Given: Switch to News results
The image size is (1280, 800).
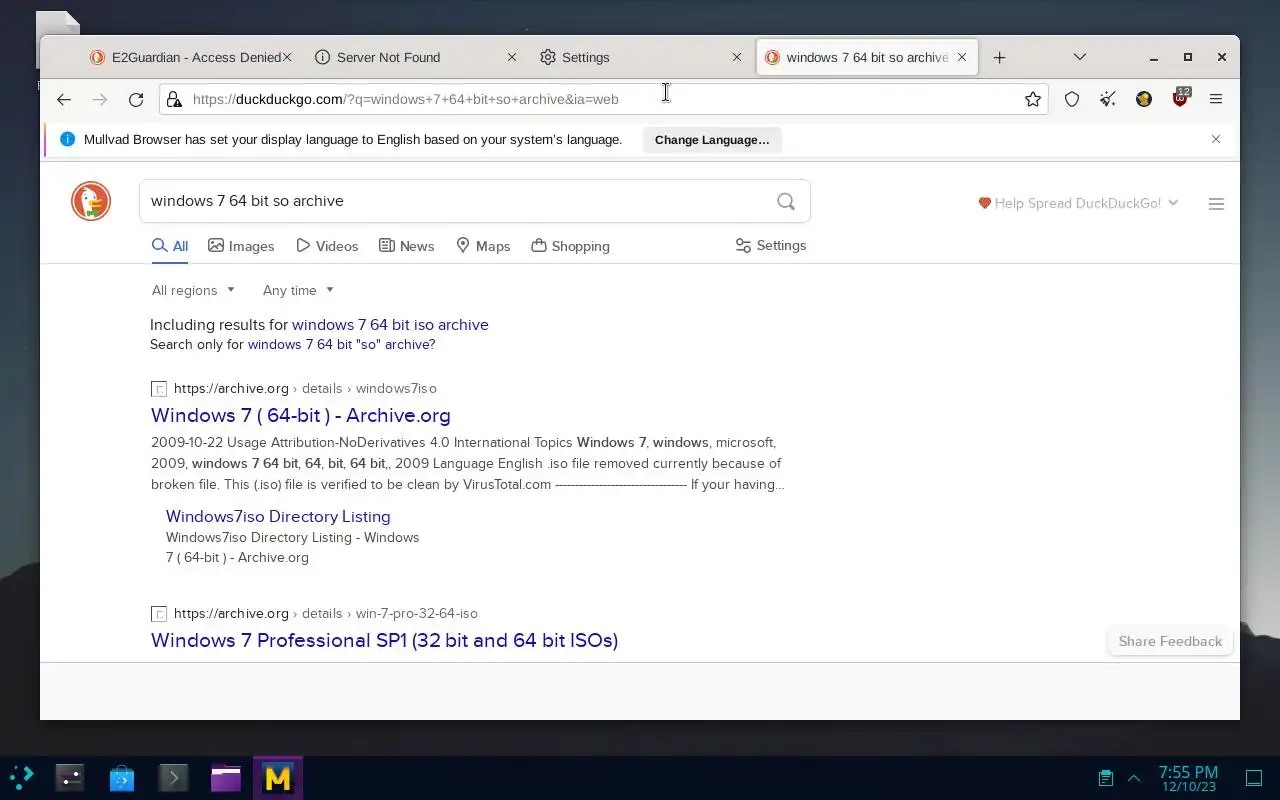Looking at the screenshot, I should coord(406,246).
